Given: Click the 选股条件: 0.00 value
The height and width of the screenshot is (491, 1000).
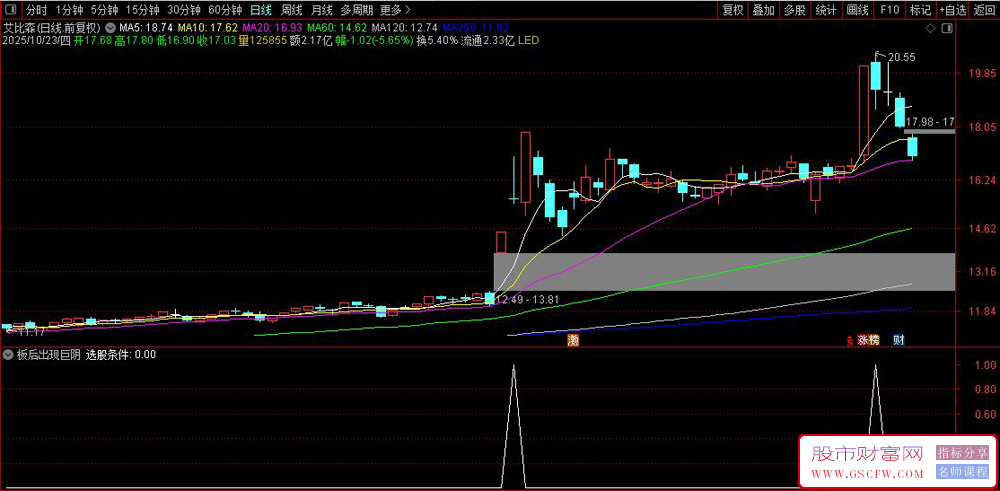Looking at the screenshot, I should 121,356.
